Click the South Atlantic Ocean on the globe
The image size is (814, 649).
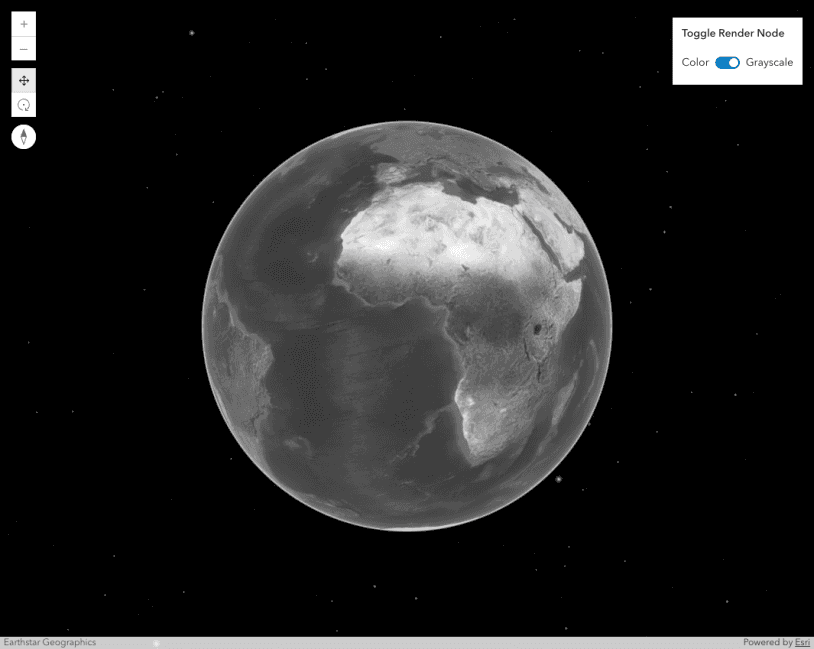(x=360, y=400)
